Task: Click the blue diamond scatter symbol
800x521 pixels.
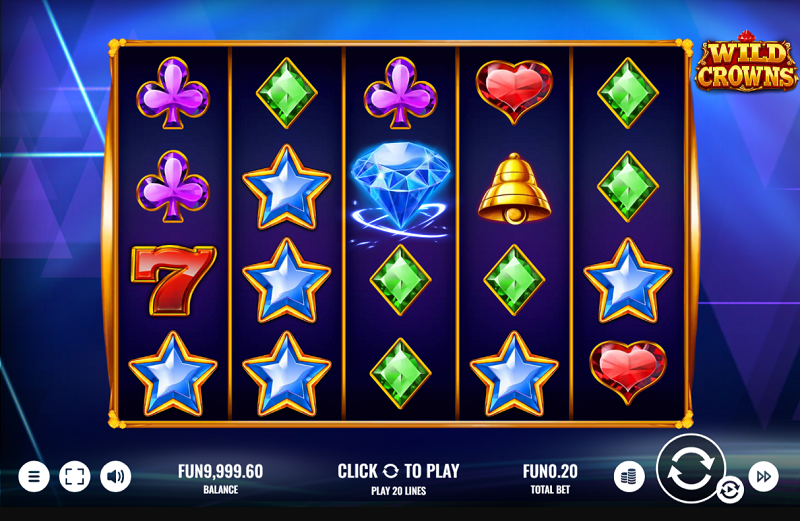Action: [401, 189]
